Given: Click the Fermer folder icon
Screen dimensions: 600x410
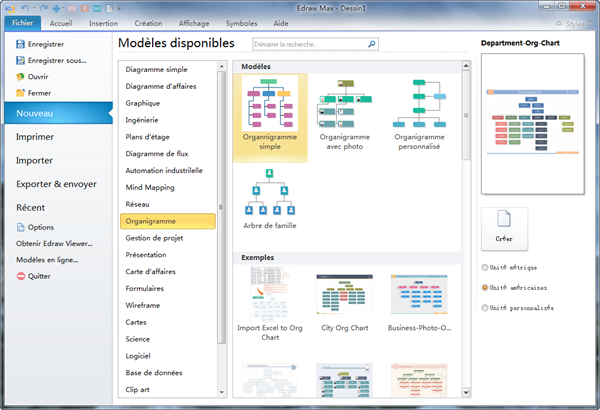Looking at the screenshot, I should pyautogui.click(x=20, y=93).
